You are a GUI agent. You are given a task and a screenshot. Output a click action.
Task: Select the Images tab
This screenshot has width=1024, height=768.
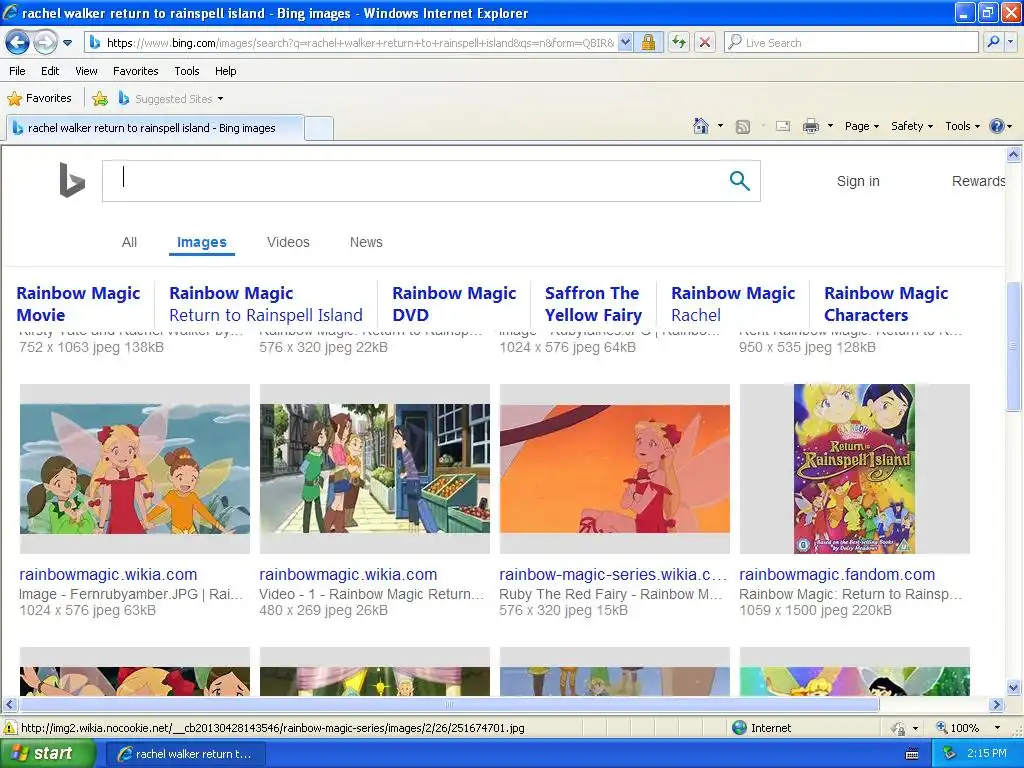click(202, 242)
